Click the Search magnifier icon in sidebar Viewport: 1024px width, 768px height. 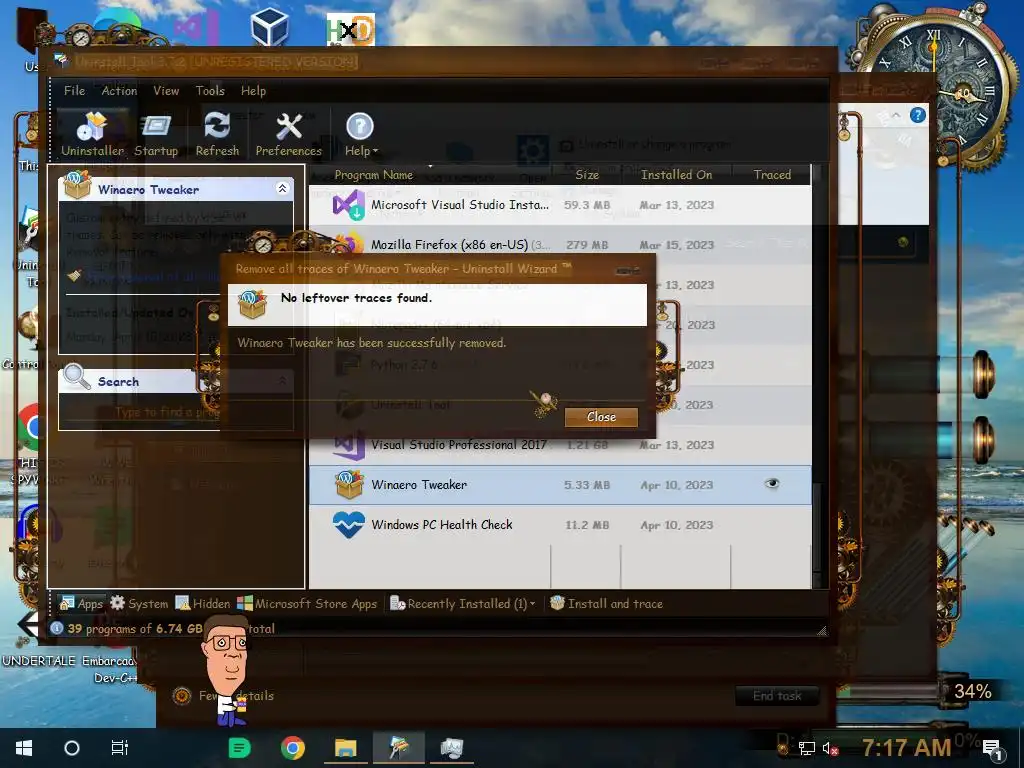[x=77, y=377]
